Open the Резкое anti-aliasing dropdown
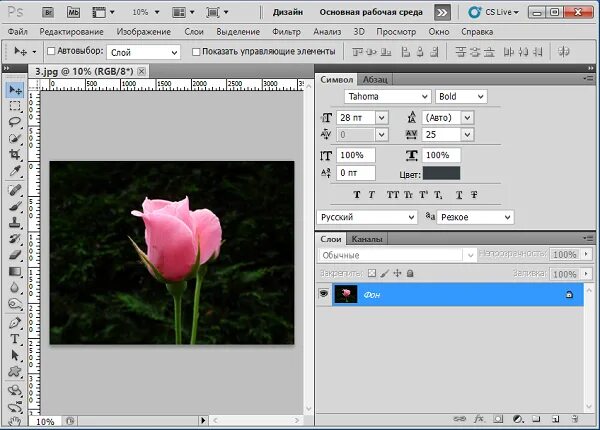This screenshot has height=430, width=600. [476, 217]
